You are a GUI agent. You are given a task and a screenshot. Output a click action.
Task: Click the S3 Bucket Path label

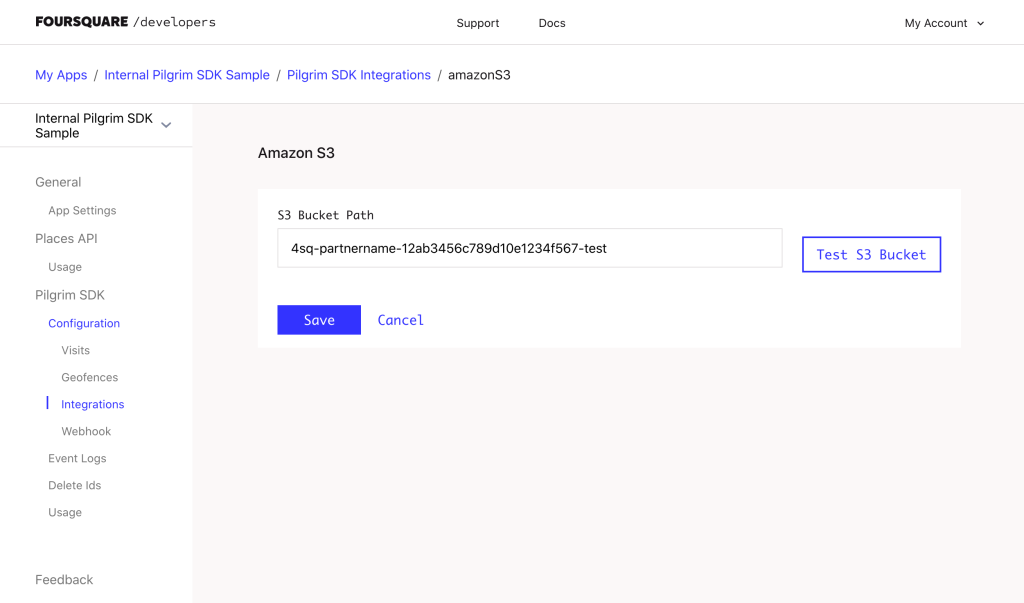(x=325, y=215)
